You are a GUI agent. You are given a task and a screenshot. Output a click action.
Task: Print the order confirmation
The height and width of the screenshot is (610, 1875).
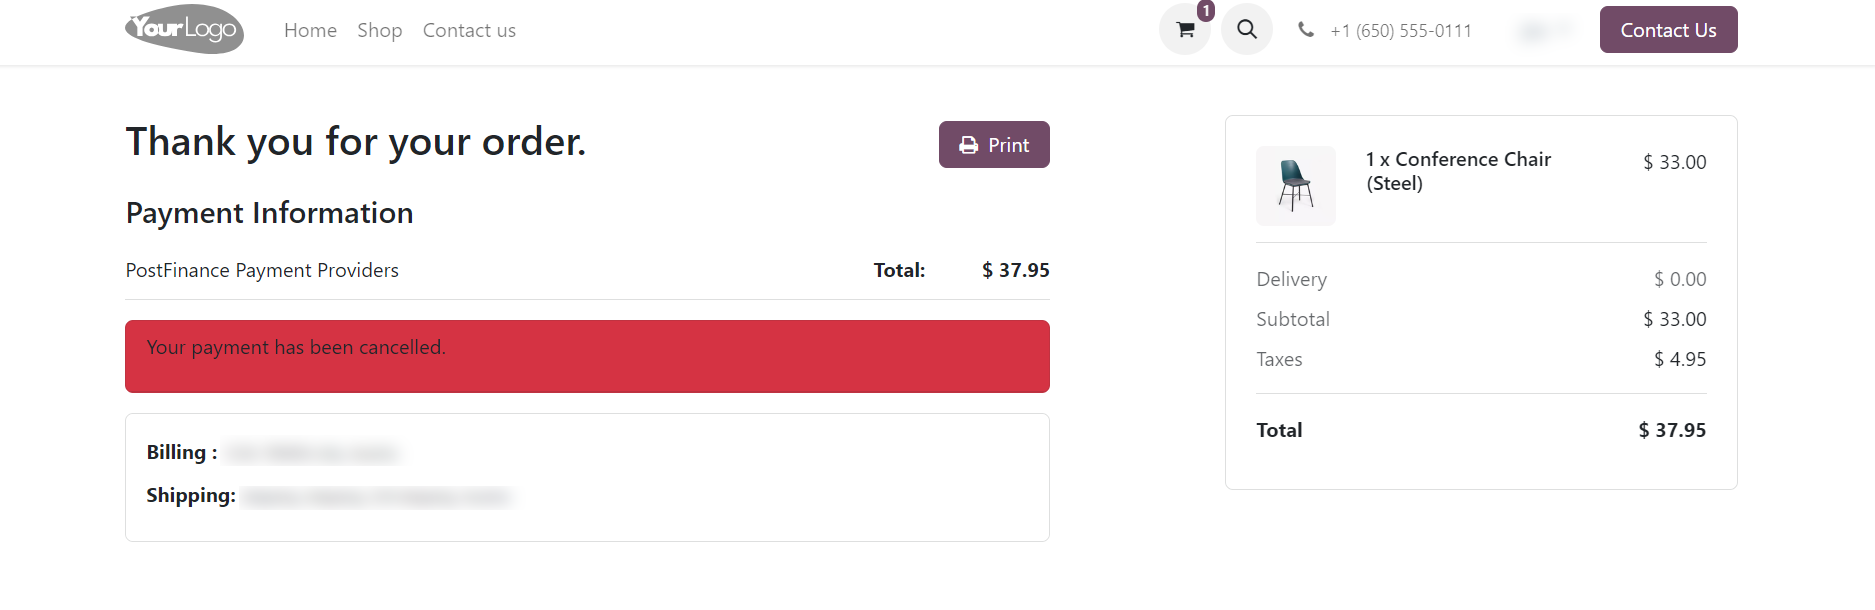click(x=994, y=144)
